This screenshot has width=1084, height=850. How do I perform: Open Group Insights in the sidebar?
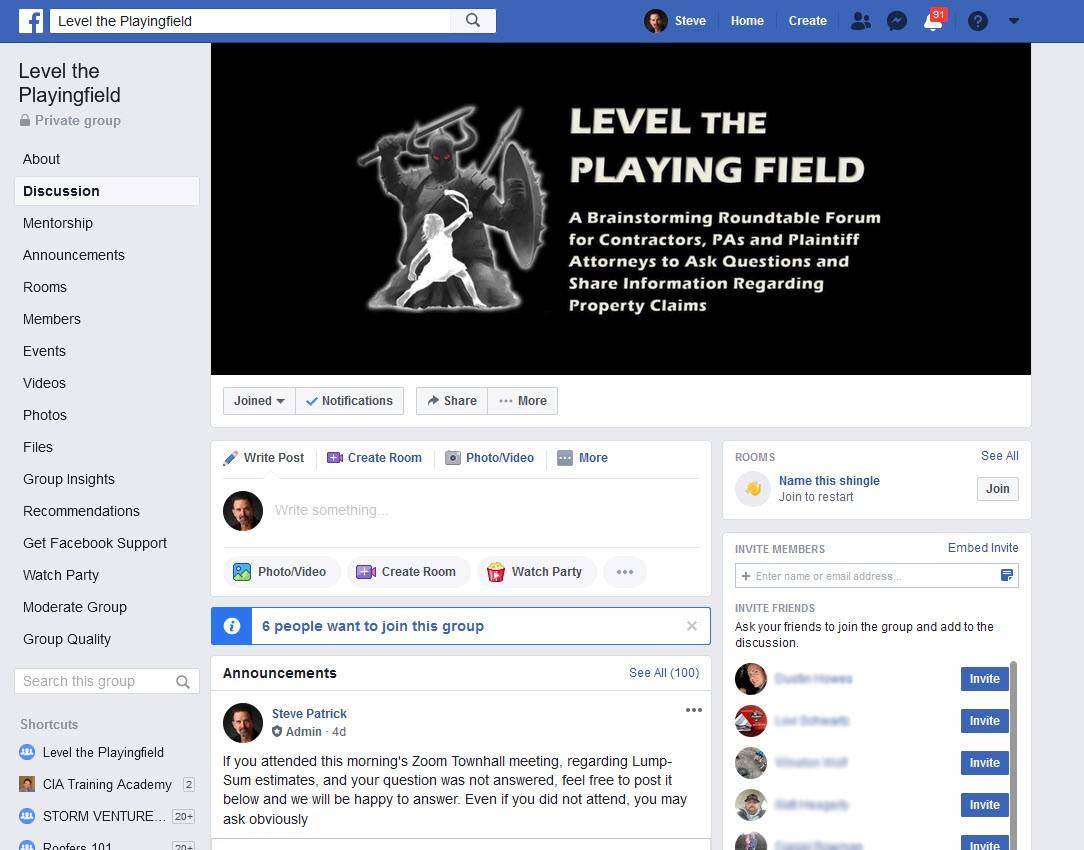(68, 479)
